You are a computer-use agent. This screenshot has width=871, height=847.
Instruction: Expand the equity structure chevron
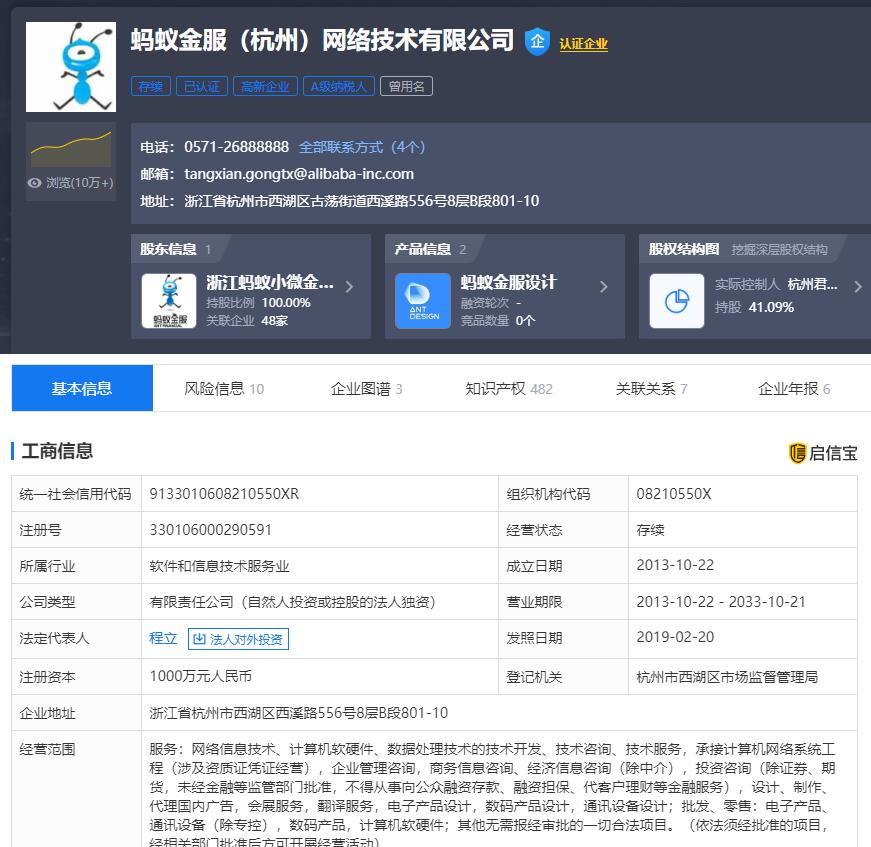click(857, 287)
